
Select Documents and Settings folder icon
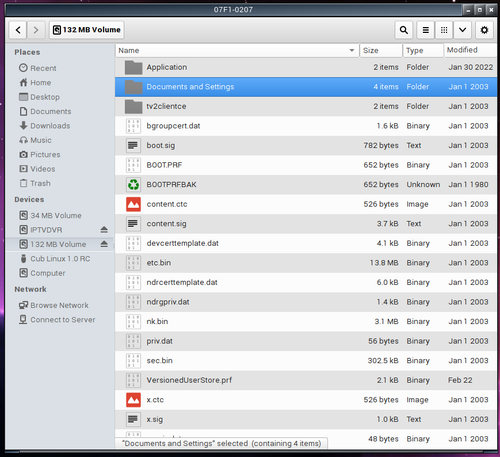point(133,87)
